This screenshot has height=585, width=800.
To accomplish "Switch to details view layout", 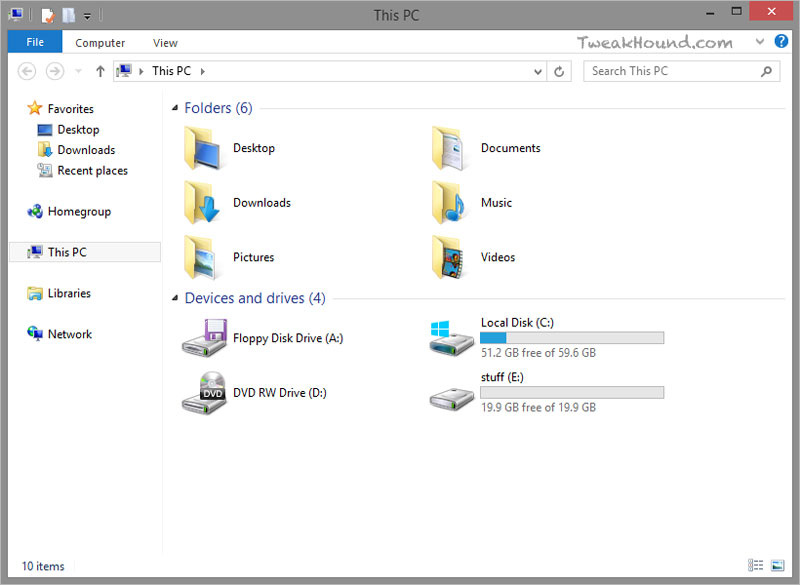I will (756, 566).
